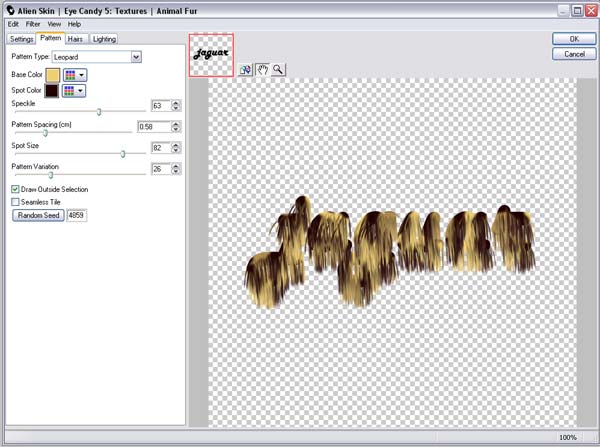This screenshot has width=600, height=447.
Task: Open the Lighting tab
Action: [x=104, y=39]
